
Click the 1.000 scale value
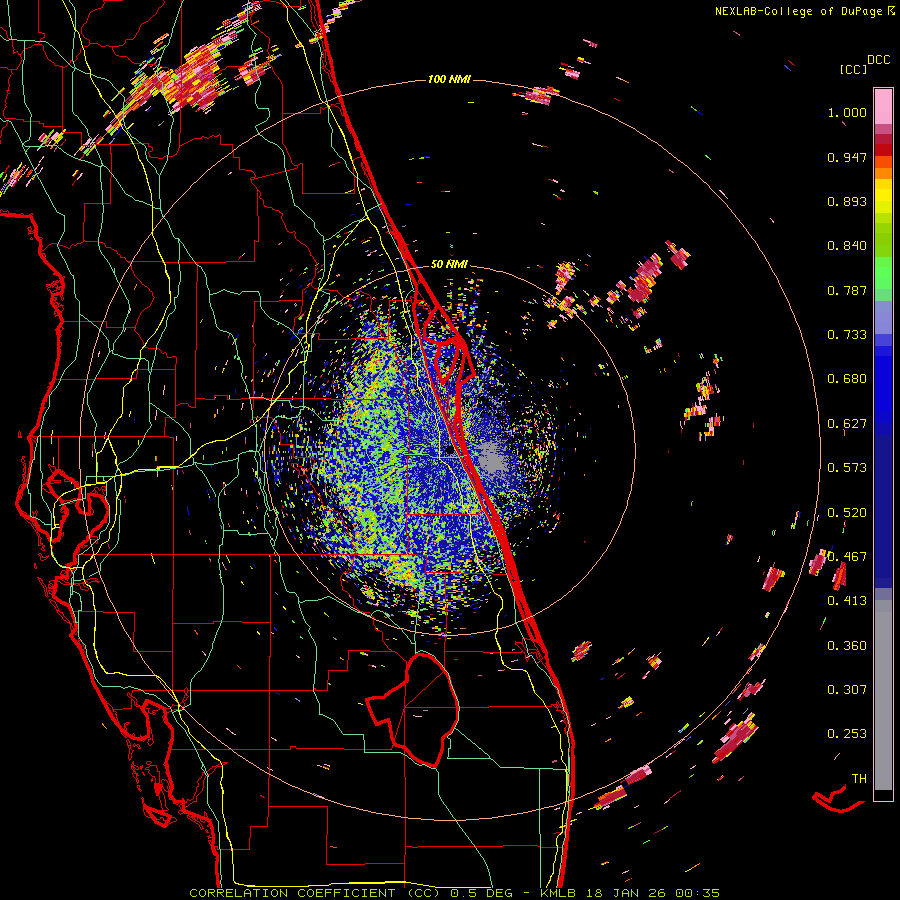(847, 112)
